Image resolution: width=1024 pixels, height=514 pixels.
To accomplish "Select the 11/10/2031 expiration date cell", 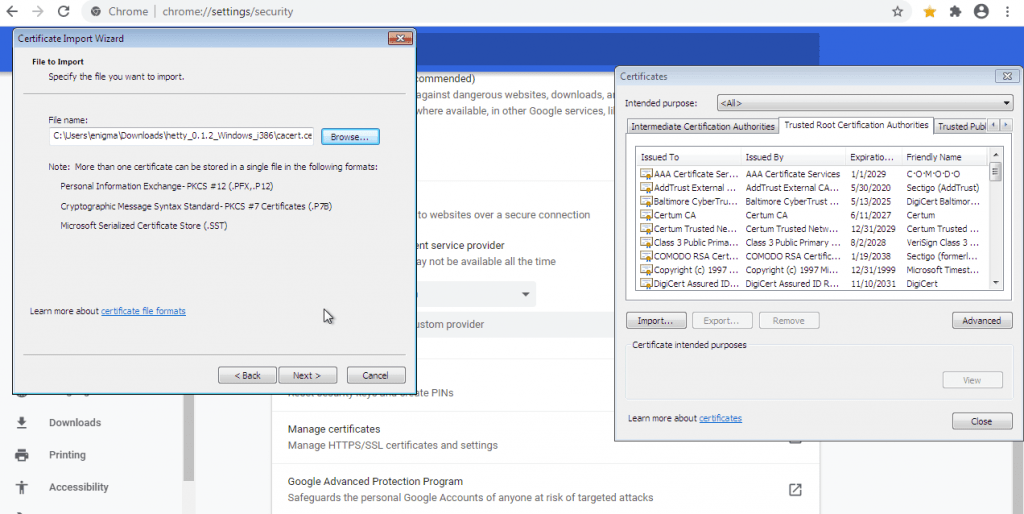I will [x=871, y=283].
